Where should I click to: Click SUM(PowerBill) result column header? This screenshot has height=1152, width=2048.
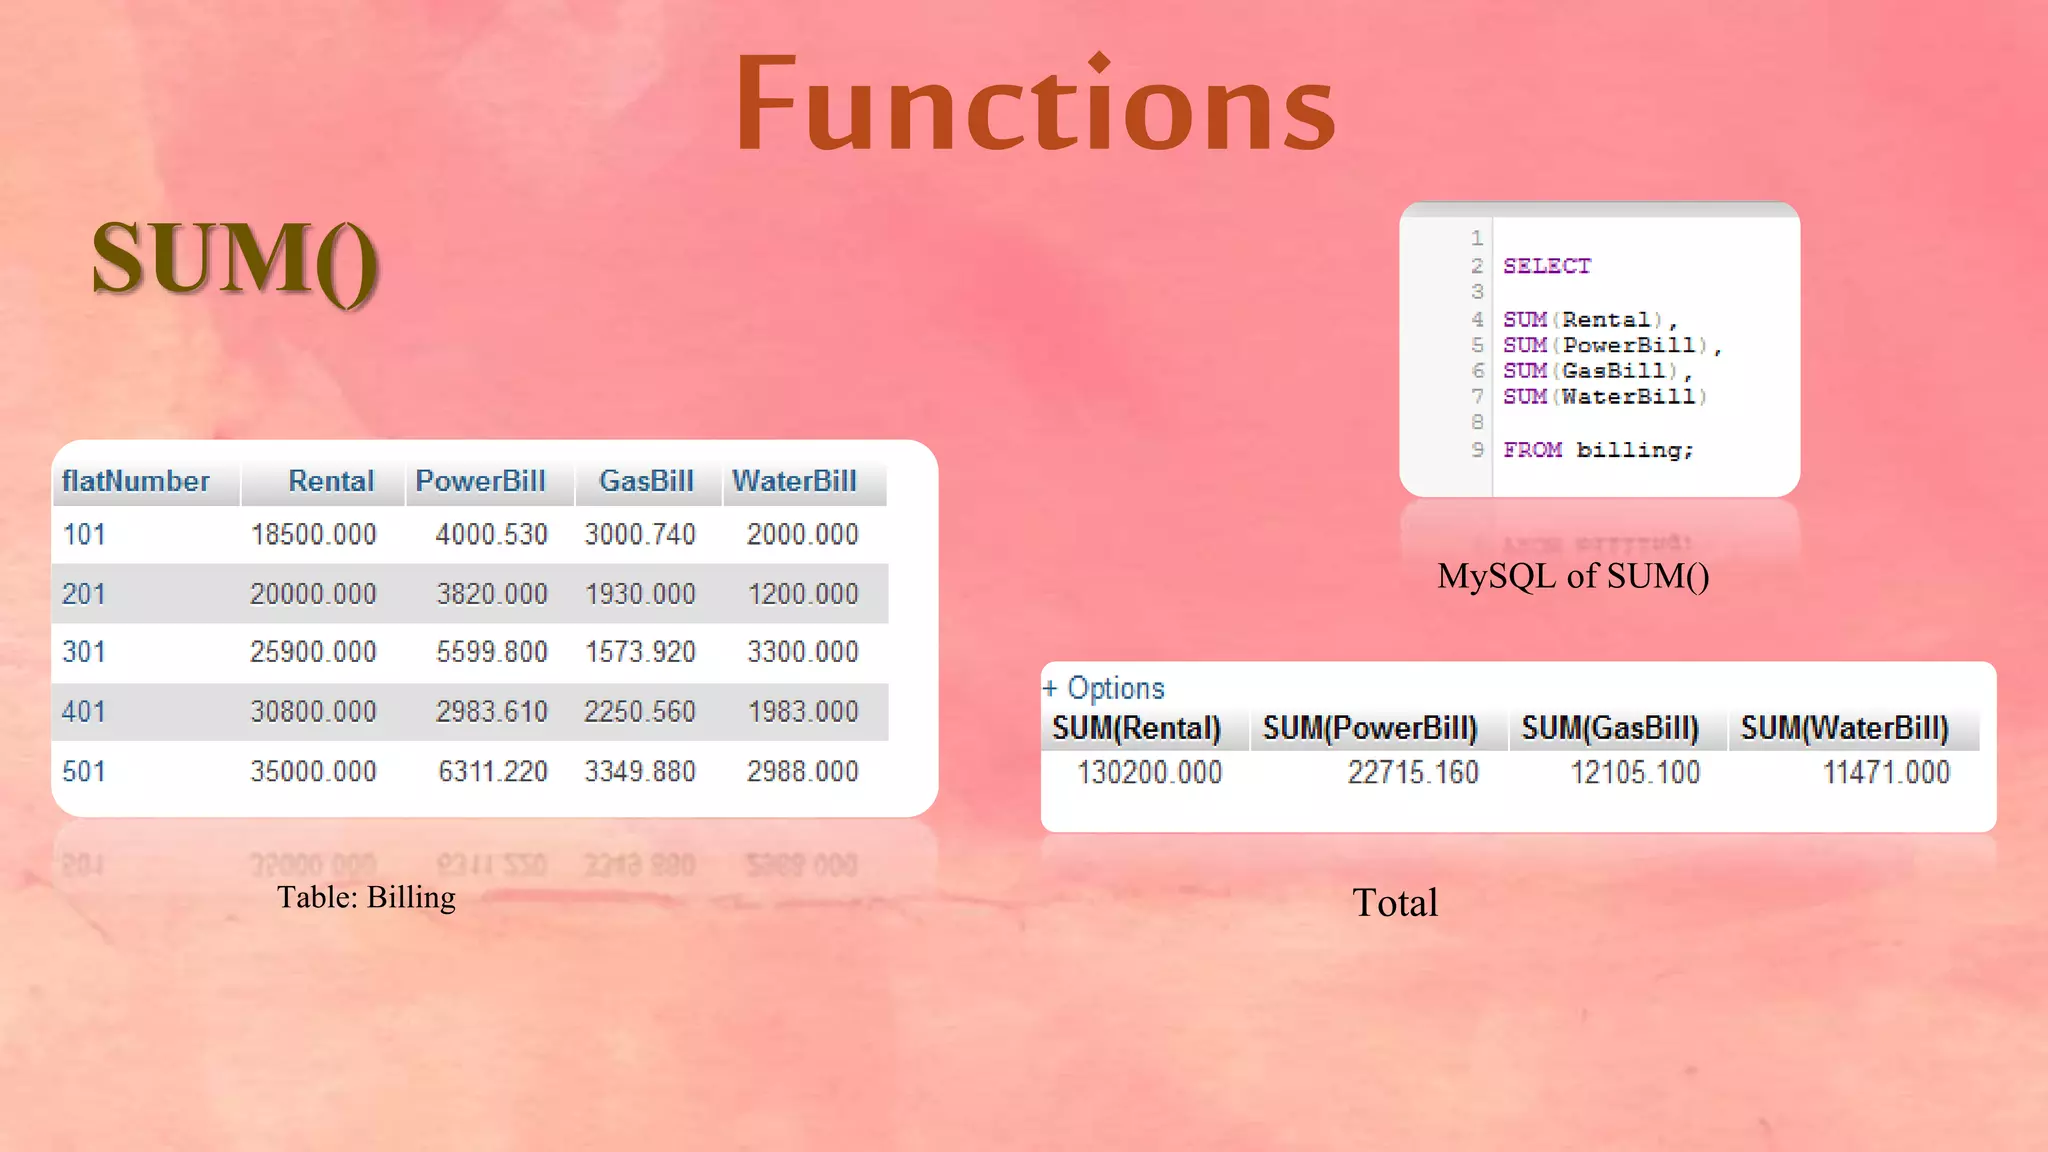pos(1370,729)
